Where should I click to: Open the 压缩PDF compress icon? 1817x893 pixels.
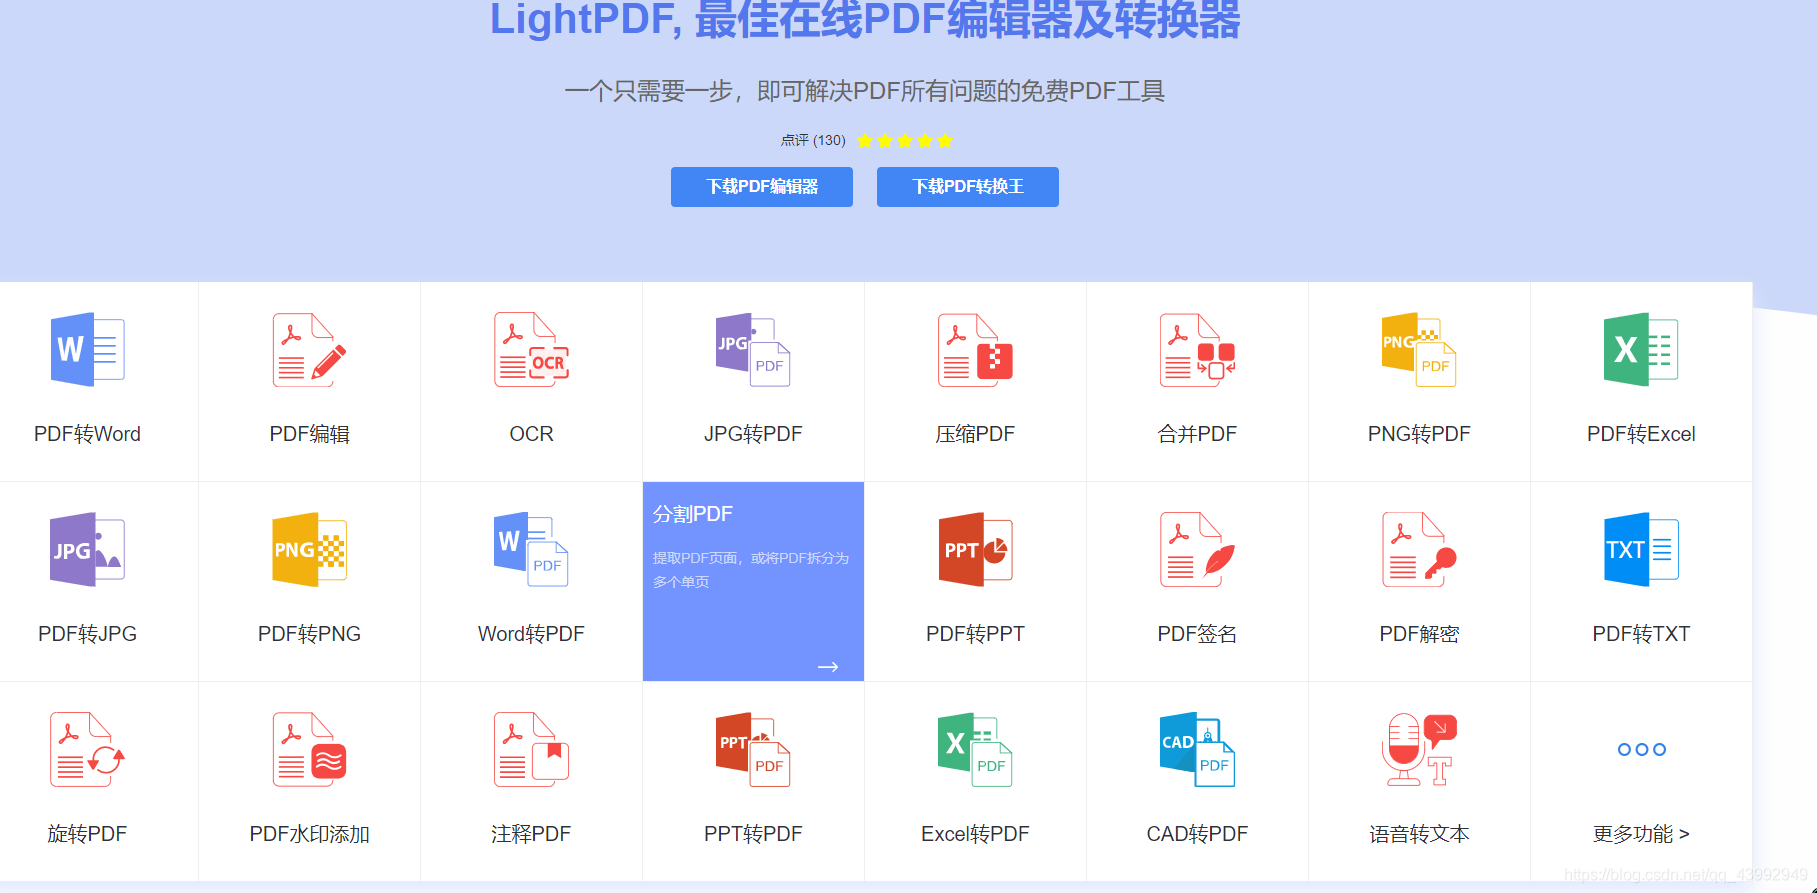click(x=975, y=349)
